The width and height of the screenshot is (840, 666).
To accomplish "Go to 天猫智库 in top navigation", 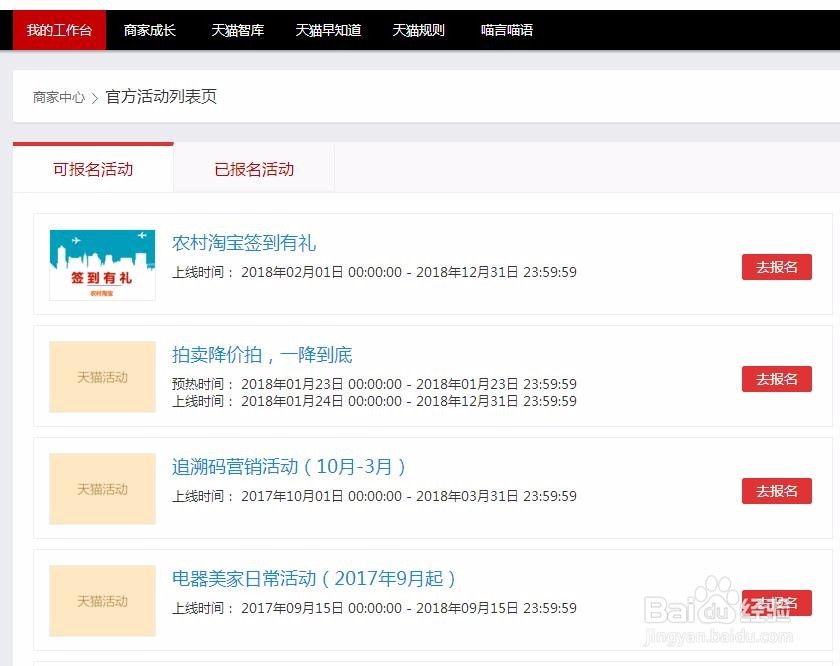I will pyautogui.click(x=237, y=30).
